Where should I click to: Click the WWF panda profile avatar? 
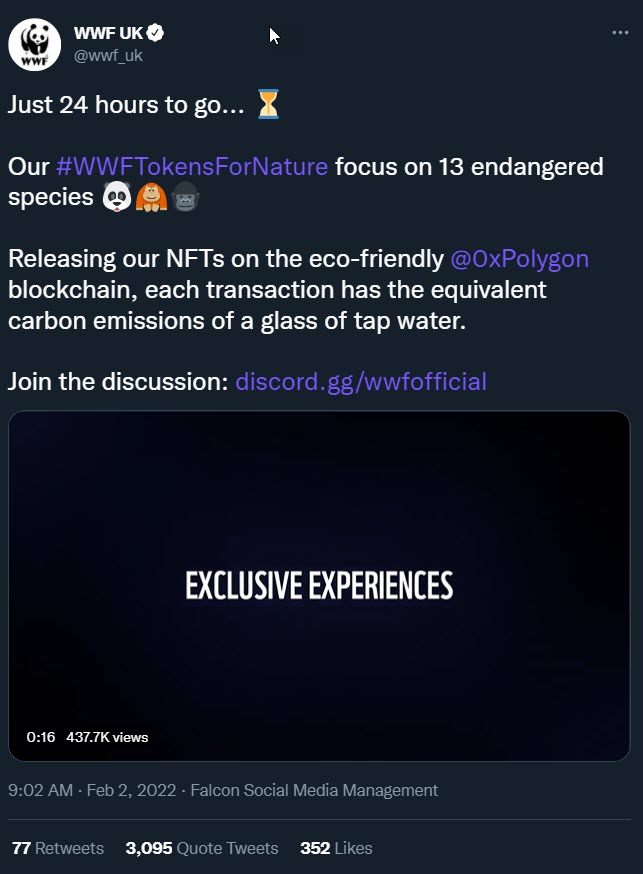(x=35, y=45)
